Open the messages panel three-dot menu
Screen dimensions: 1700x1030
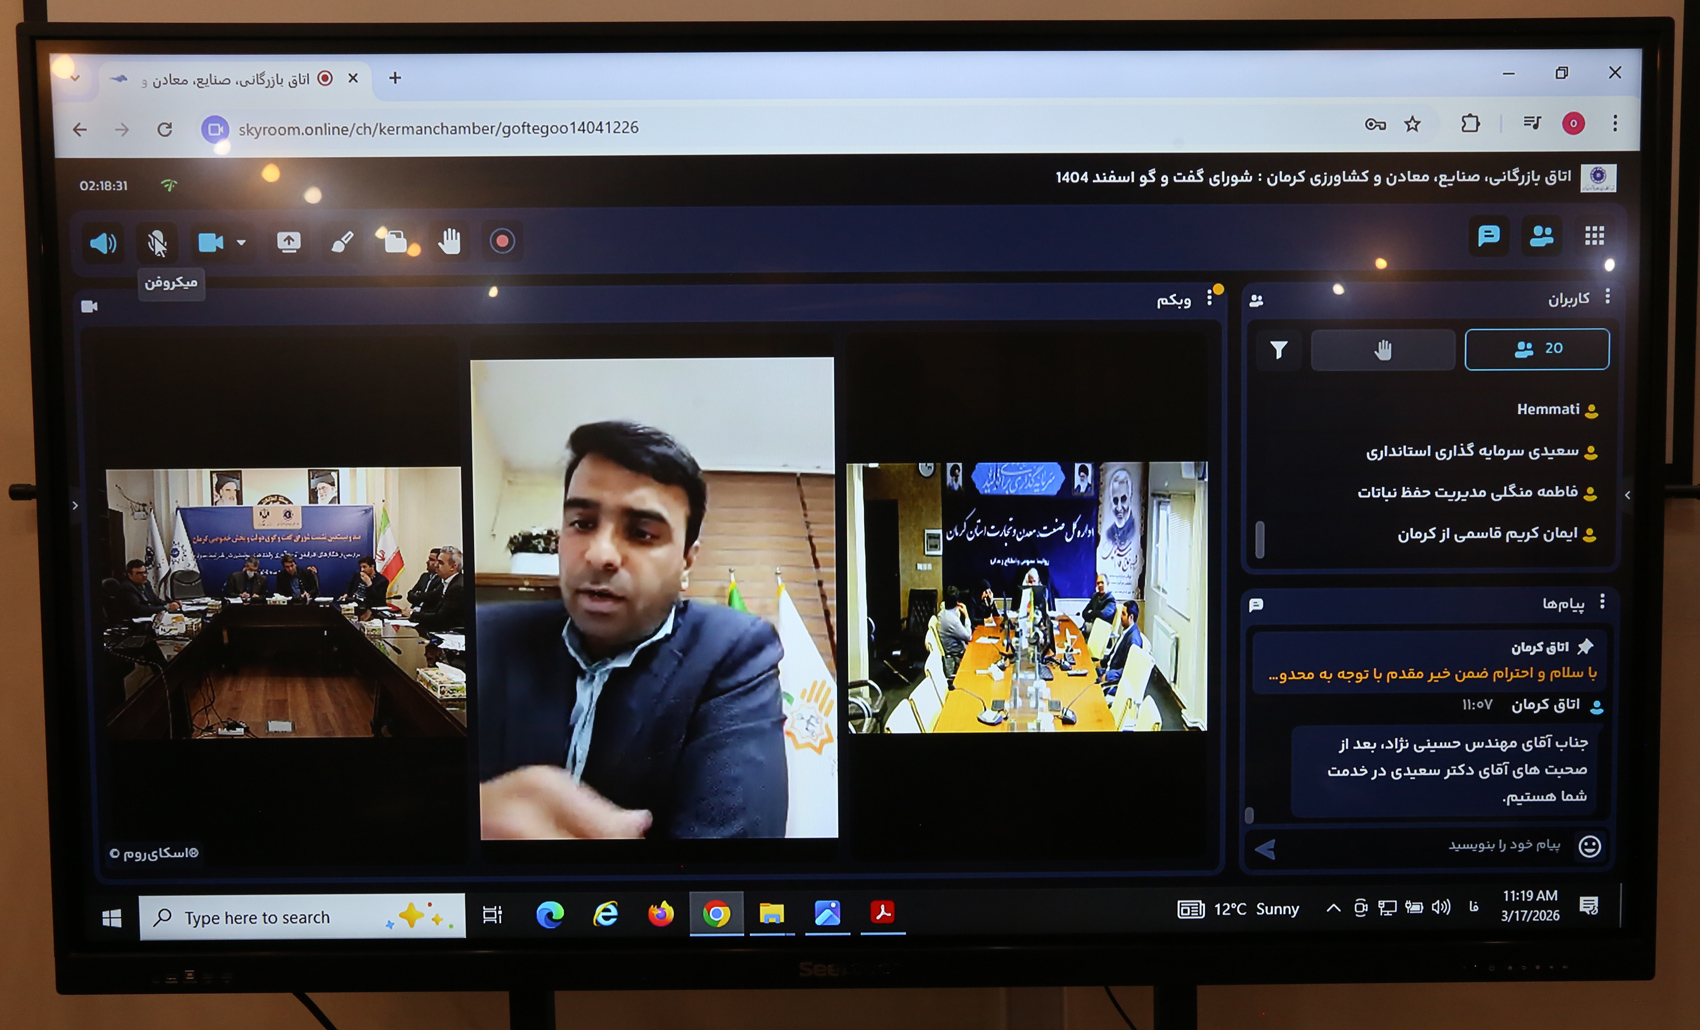pos(1602,601)
